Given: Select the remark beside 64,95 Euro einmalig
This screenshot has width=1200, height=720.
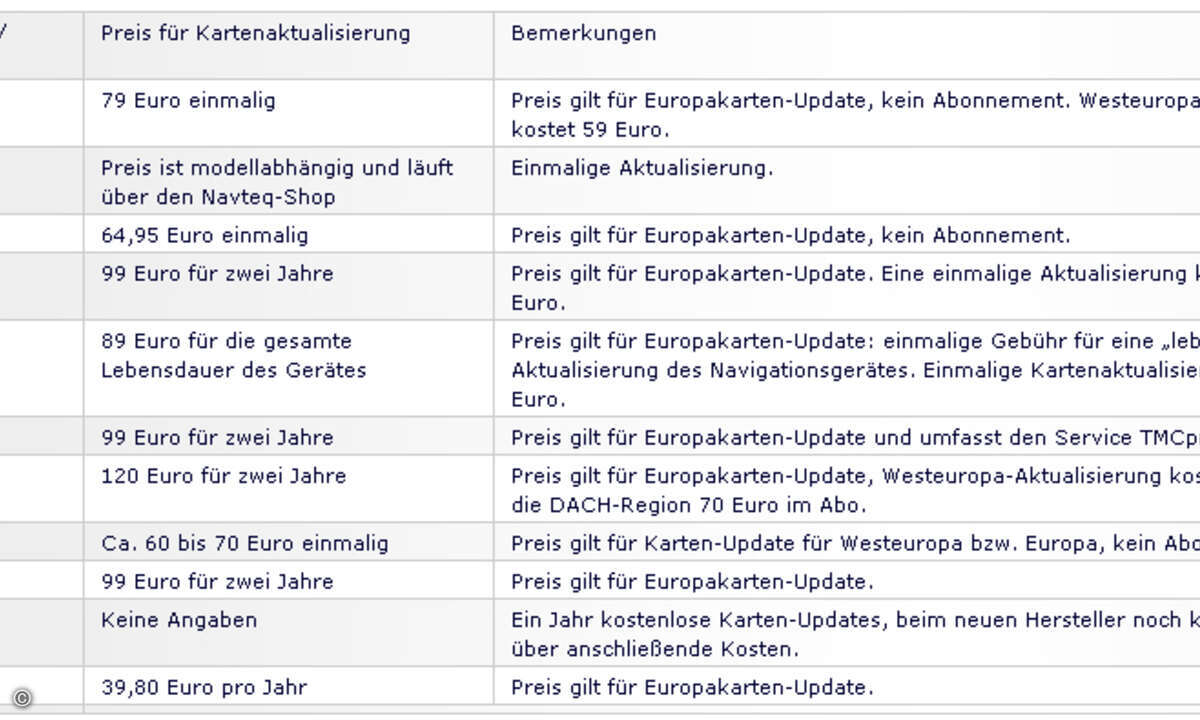Looking at the screenshot, I should 847,234.
